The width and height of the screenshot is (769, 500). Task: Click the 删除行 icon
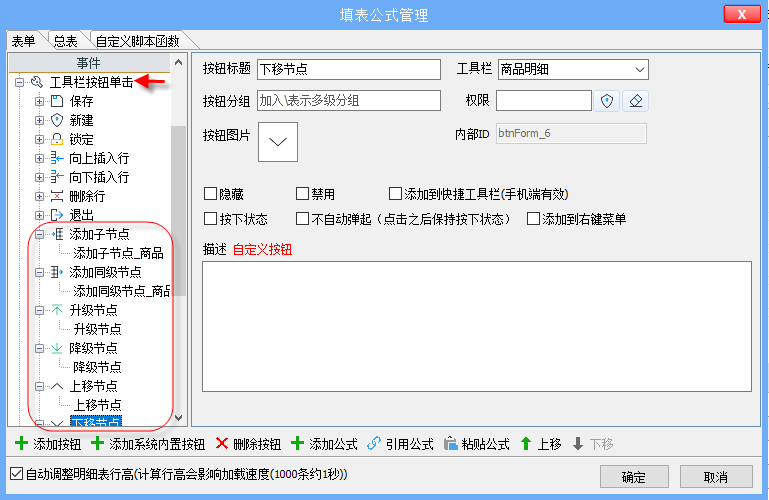click(57, 196)
